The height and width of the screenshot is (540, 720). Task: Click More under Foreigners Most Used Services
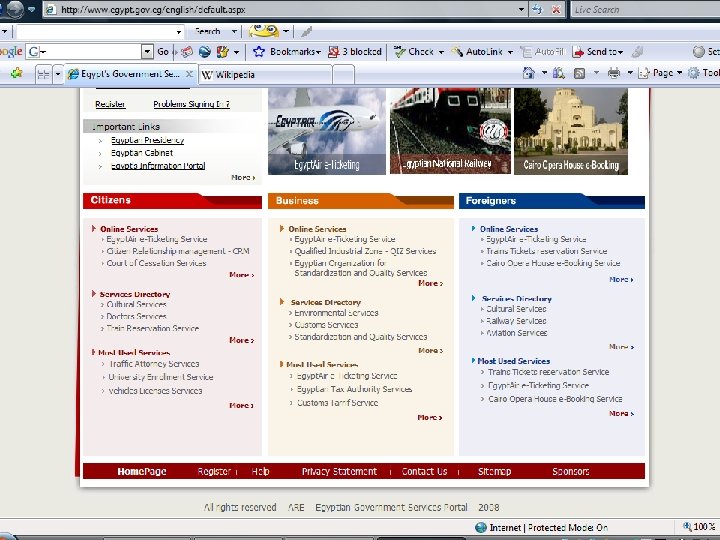pyautogui.click(x=621, y=413)
